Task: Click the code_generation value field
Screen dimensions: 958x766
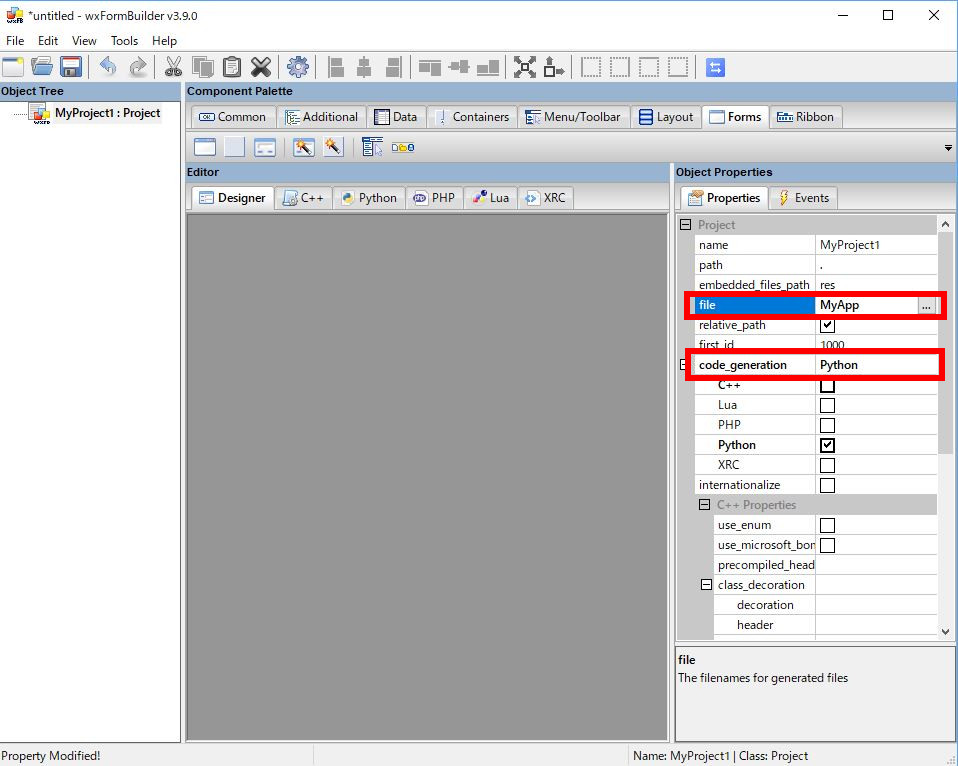Action: click(x=876, y=365)
